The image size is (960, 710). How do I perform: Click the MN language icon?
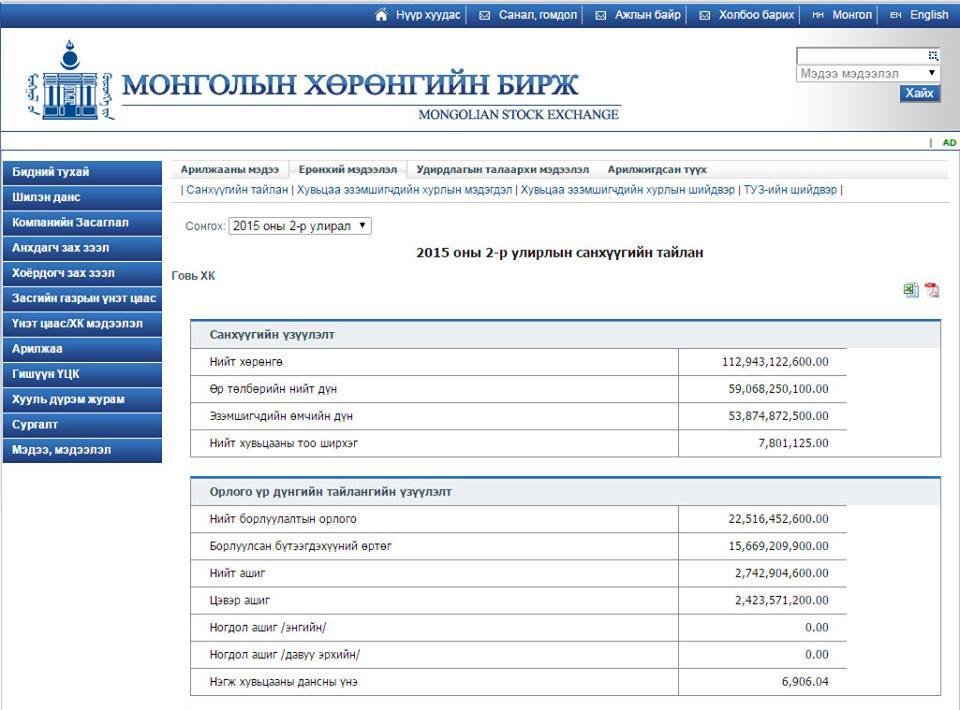tap(818, 15)
